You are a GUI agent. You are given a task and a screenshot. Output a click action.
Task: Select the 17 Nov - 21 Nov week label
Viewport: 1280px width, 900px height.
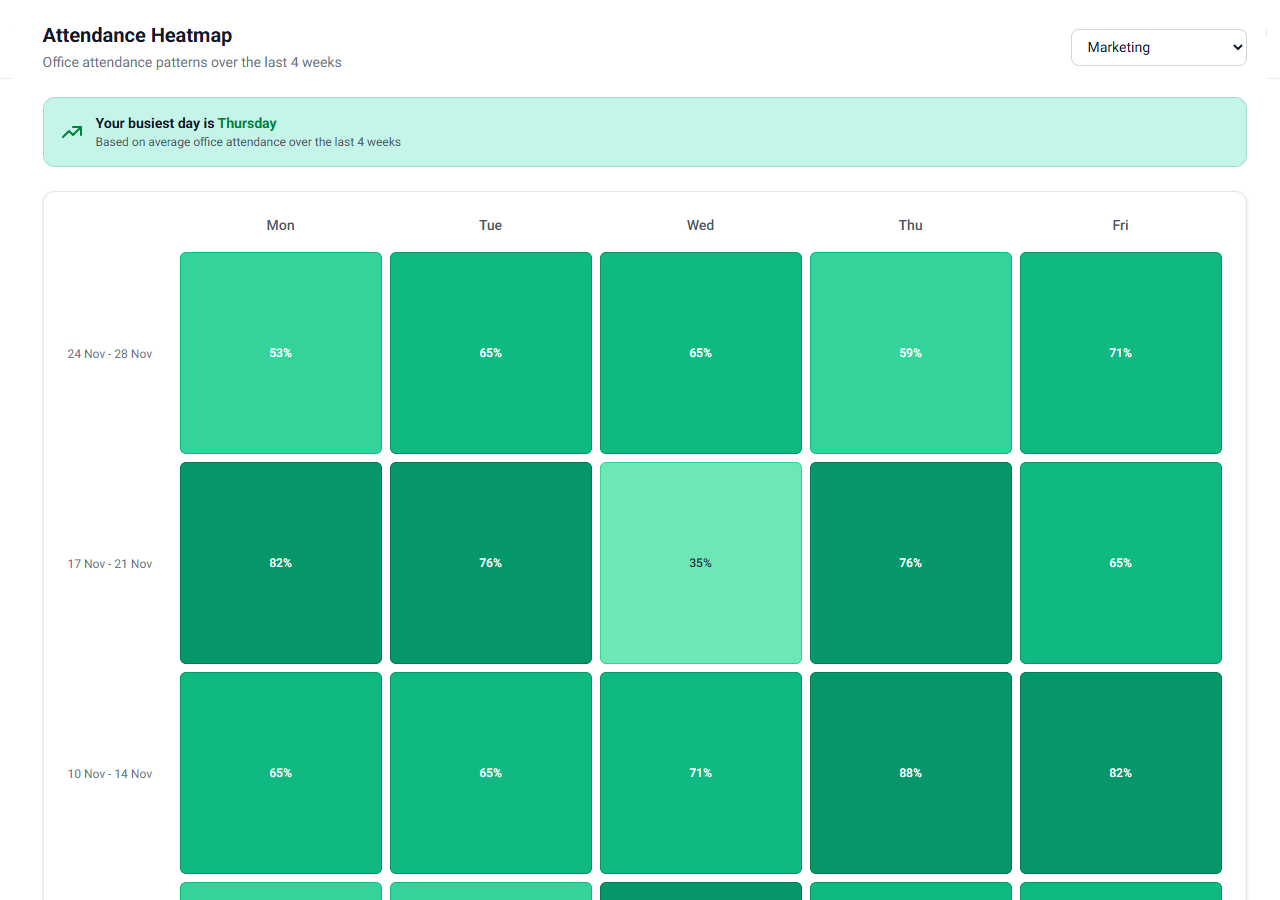(x=110, y=563)
